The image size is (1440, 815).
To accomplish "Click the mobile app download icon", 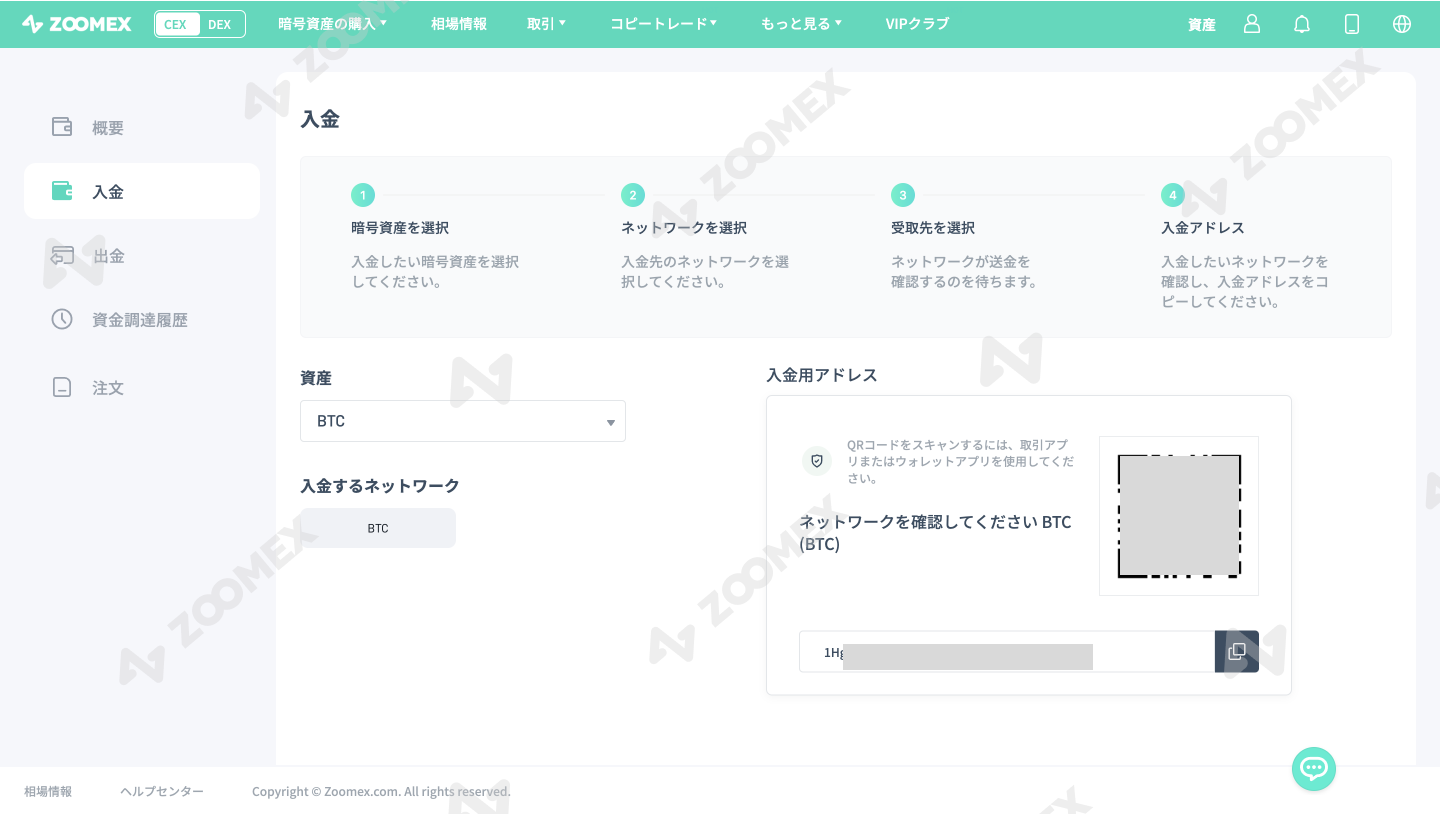I will (x=1351, y=23).
